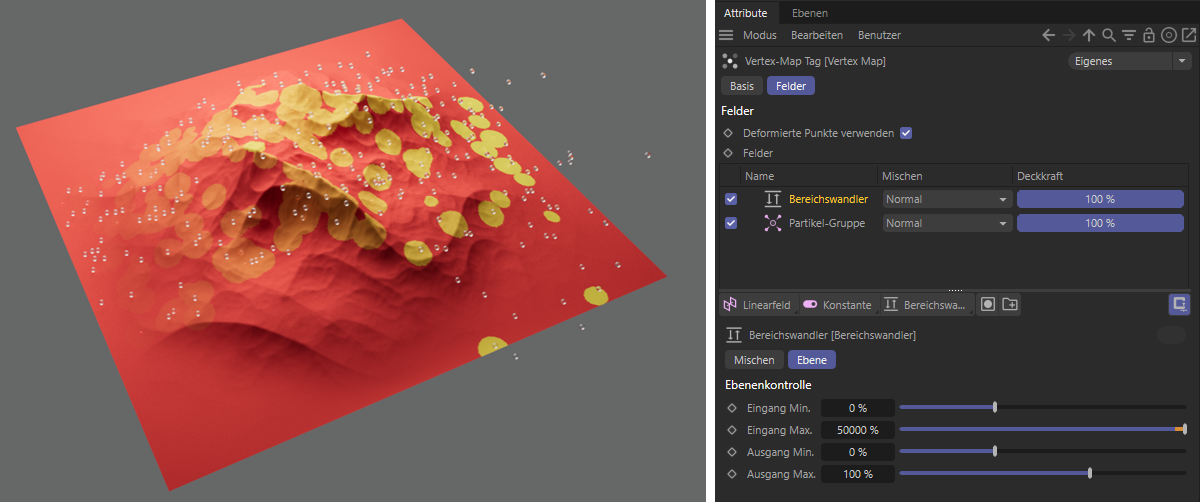
Task: Toggle the lock element icon
Action: pyautogui.click(x=1149, y=35)
